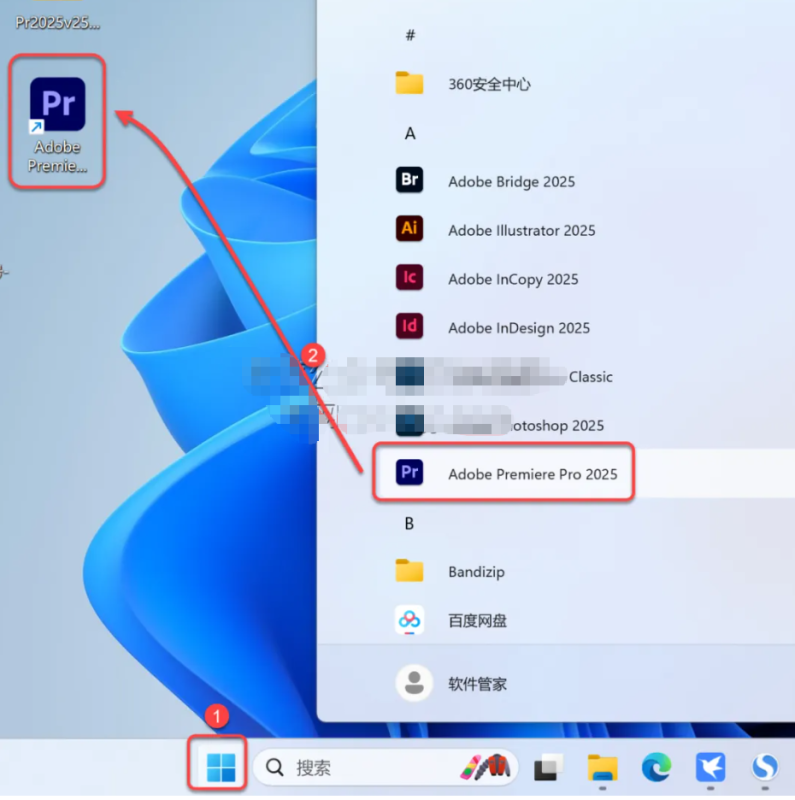
Task: Open the blue bird app on taskbar
Action: point(710,767)
